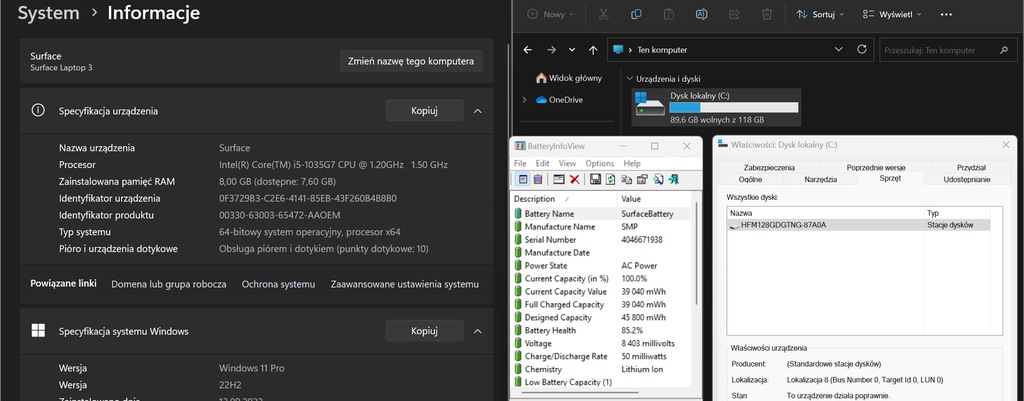Screen dimensions: 1024x401
Task: Select the HFM128GDGTNG-87A0A disk row
Action: (x=859, y=225)
